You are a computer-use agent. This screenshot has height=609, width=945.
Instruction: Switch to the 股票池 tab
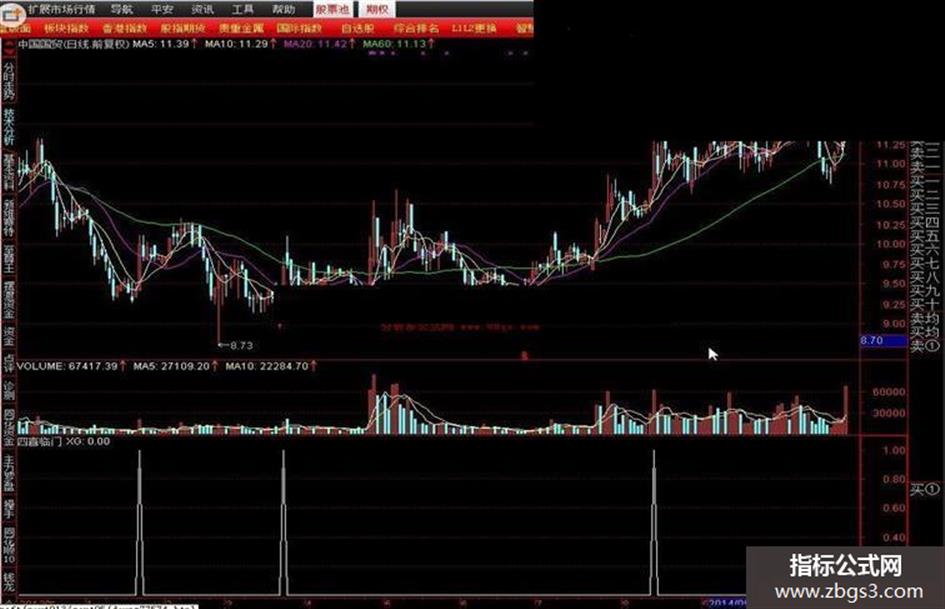tap(332, 9)
